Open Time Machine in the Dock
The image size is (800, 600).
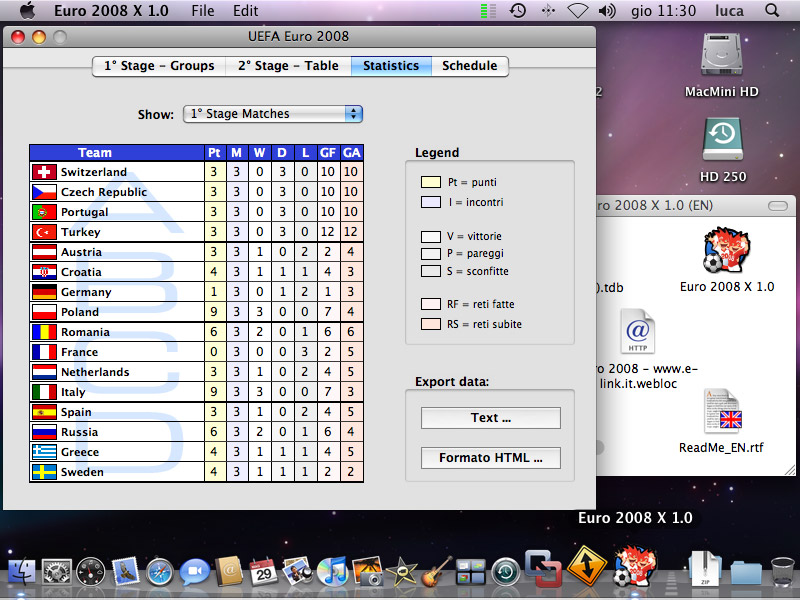pyautogui.click(x=506, y=572)
